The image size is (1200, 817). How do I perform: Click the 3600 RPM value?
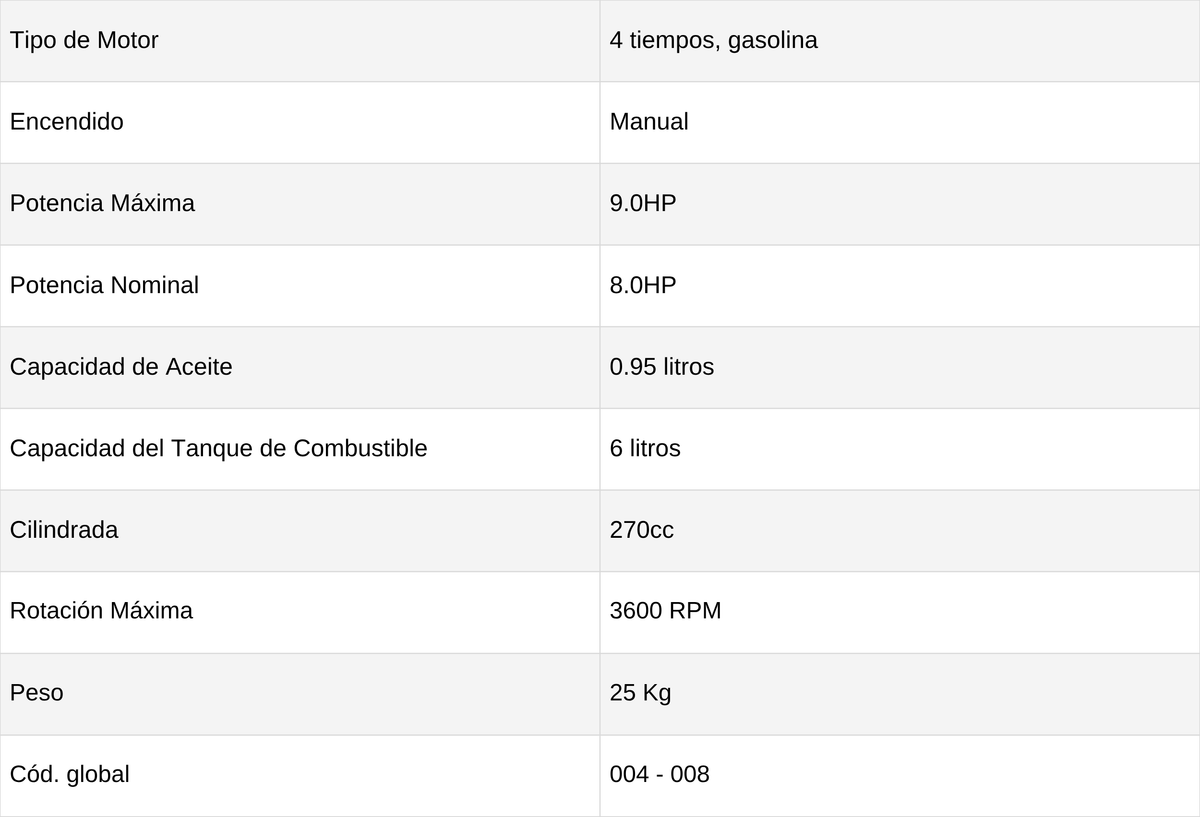665,610
